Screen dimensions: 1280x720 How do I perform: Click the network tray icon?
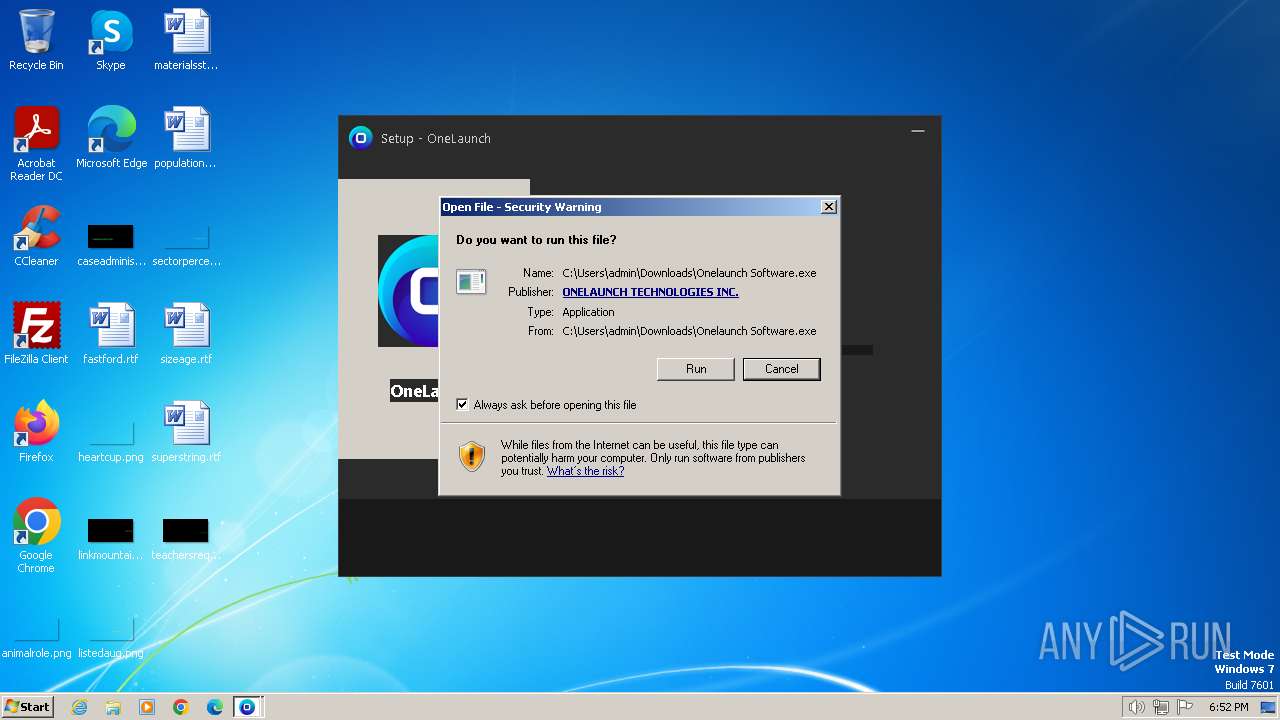click(x=1161, y=707)
